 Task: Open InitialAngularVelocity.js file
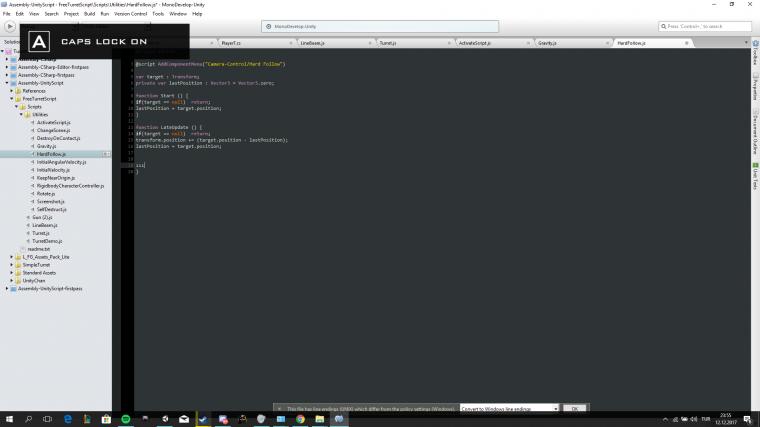[62, 162]
